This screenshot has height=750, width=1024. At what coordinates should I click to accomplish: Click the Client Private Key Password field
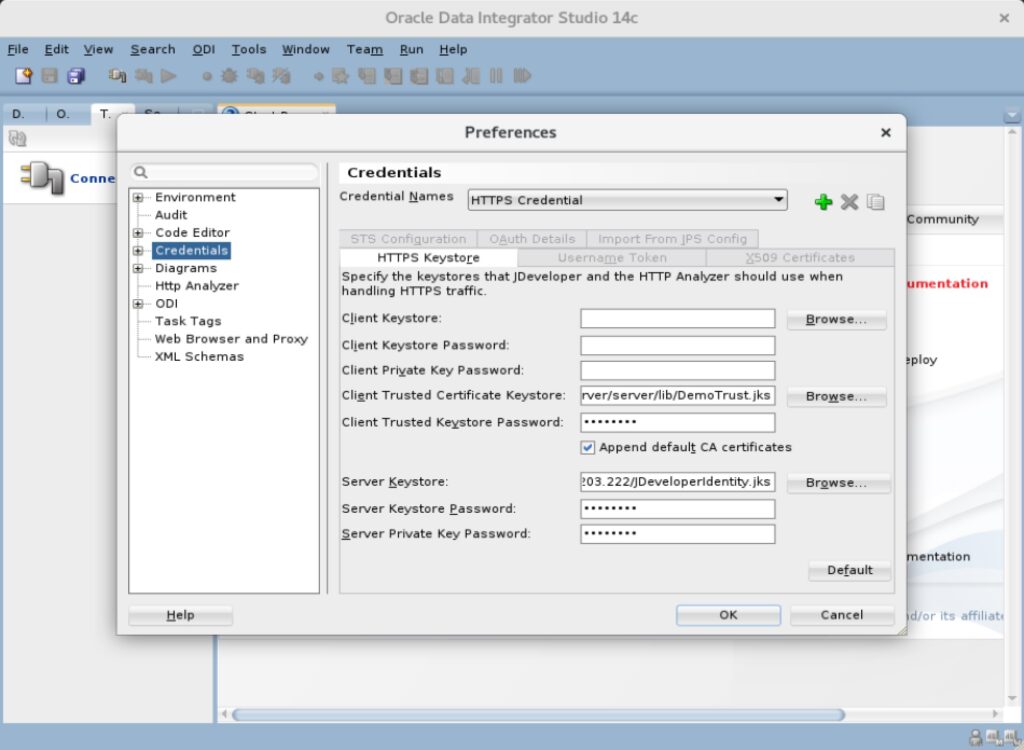[x=678, y=370]
